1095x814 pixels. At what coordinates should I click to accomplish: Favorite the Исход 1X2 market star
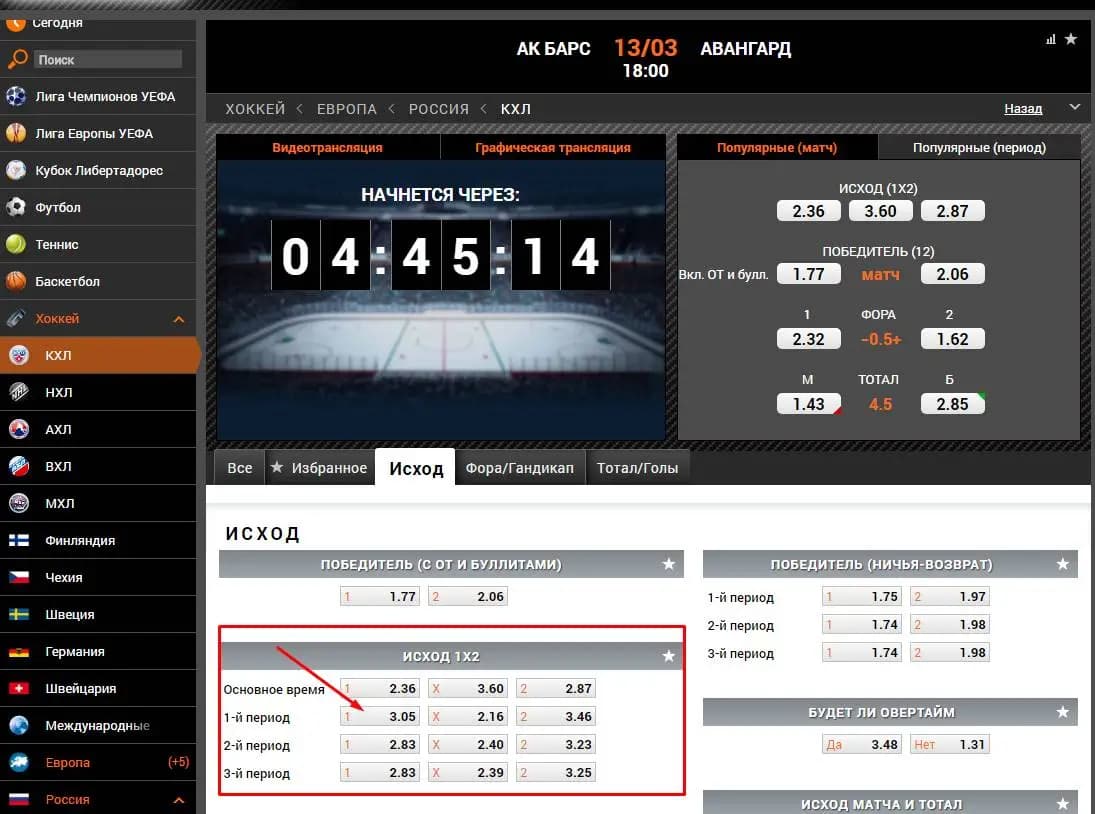coord(668,656)
